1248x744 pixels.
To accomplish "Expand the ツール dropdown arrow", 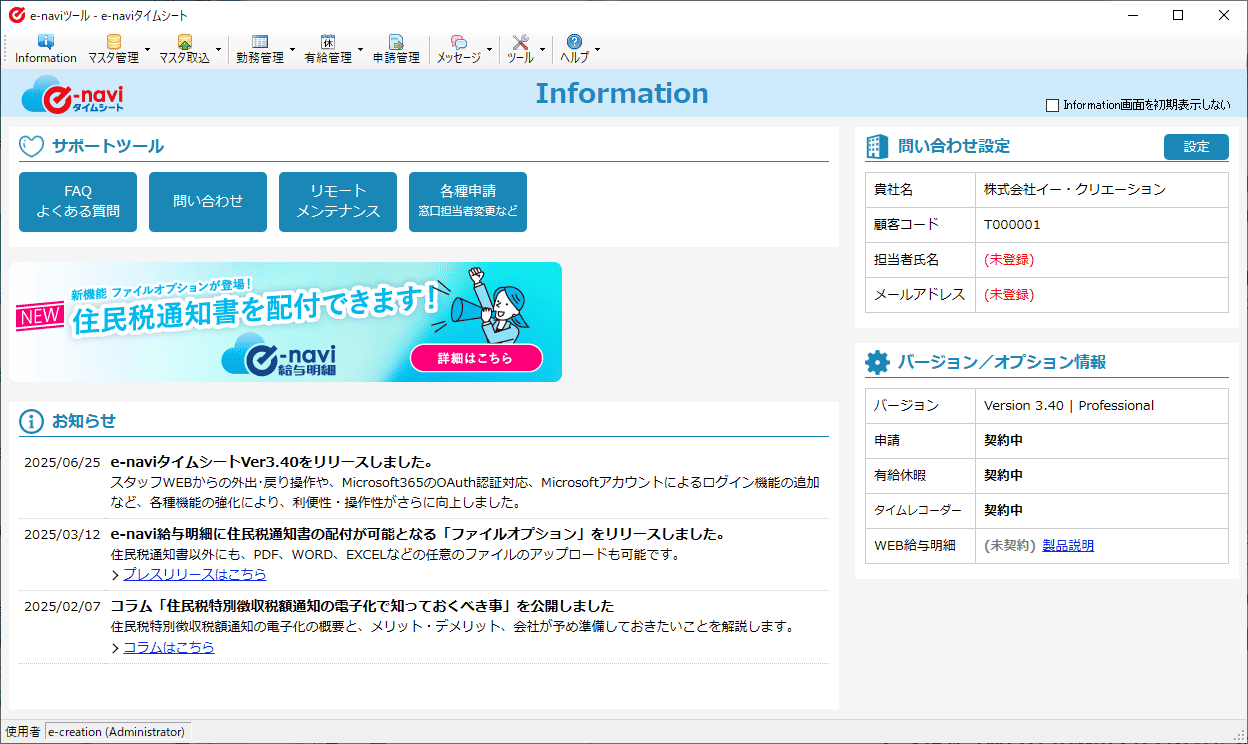I will click(x=542, y=48).
